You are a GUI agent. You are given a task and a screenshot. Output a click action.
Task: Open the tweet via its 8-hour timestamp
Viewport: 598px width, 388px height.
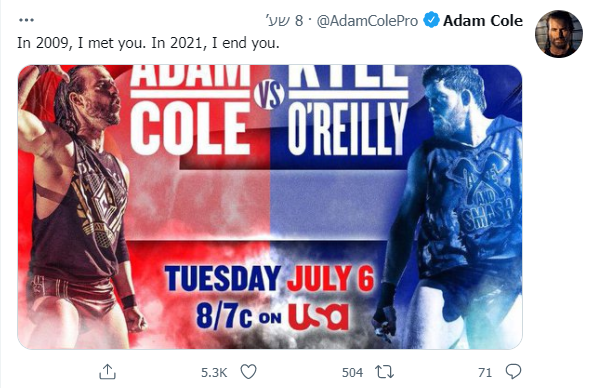click(x=284, y=21)
